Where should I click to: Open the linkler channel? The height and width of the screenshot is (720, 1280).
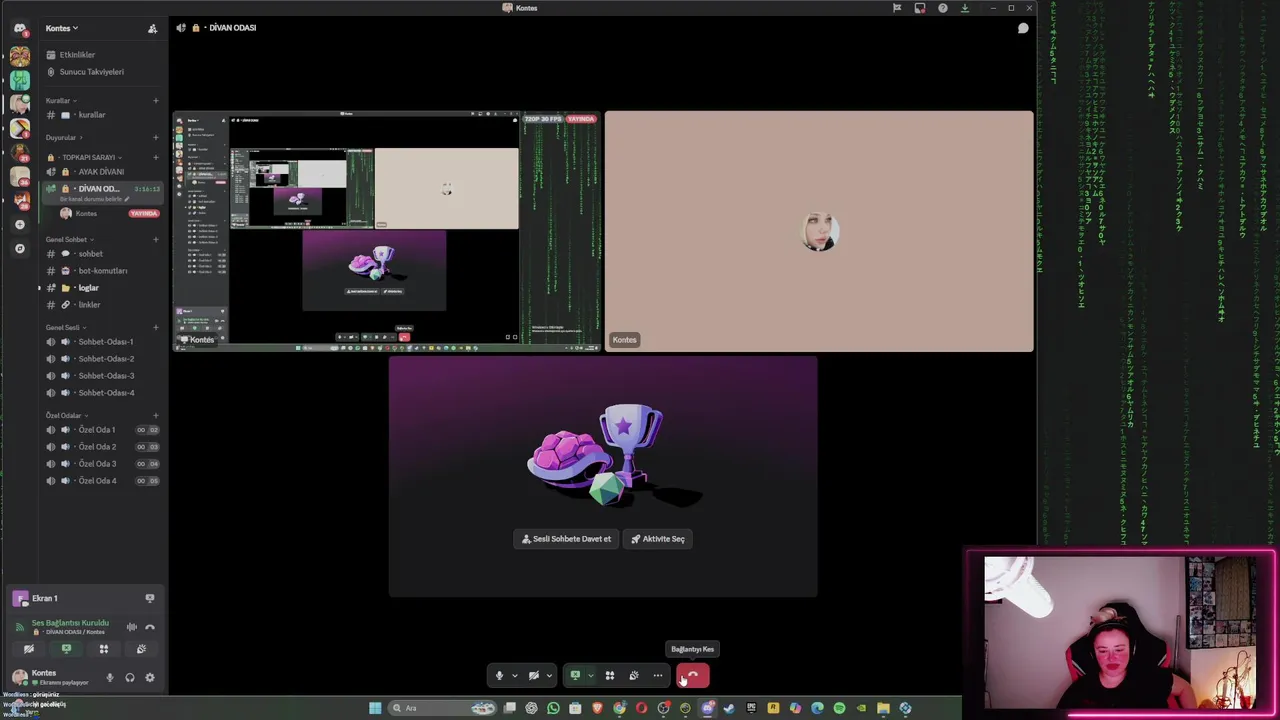[88, 305]
